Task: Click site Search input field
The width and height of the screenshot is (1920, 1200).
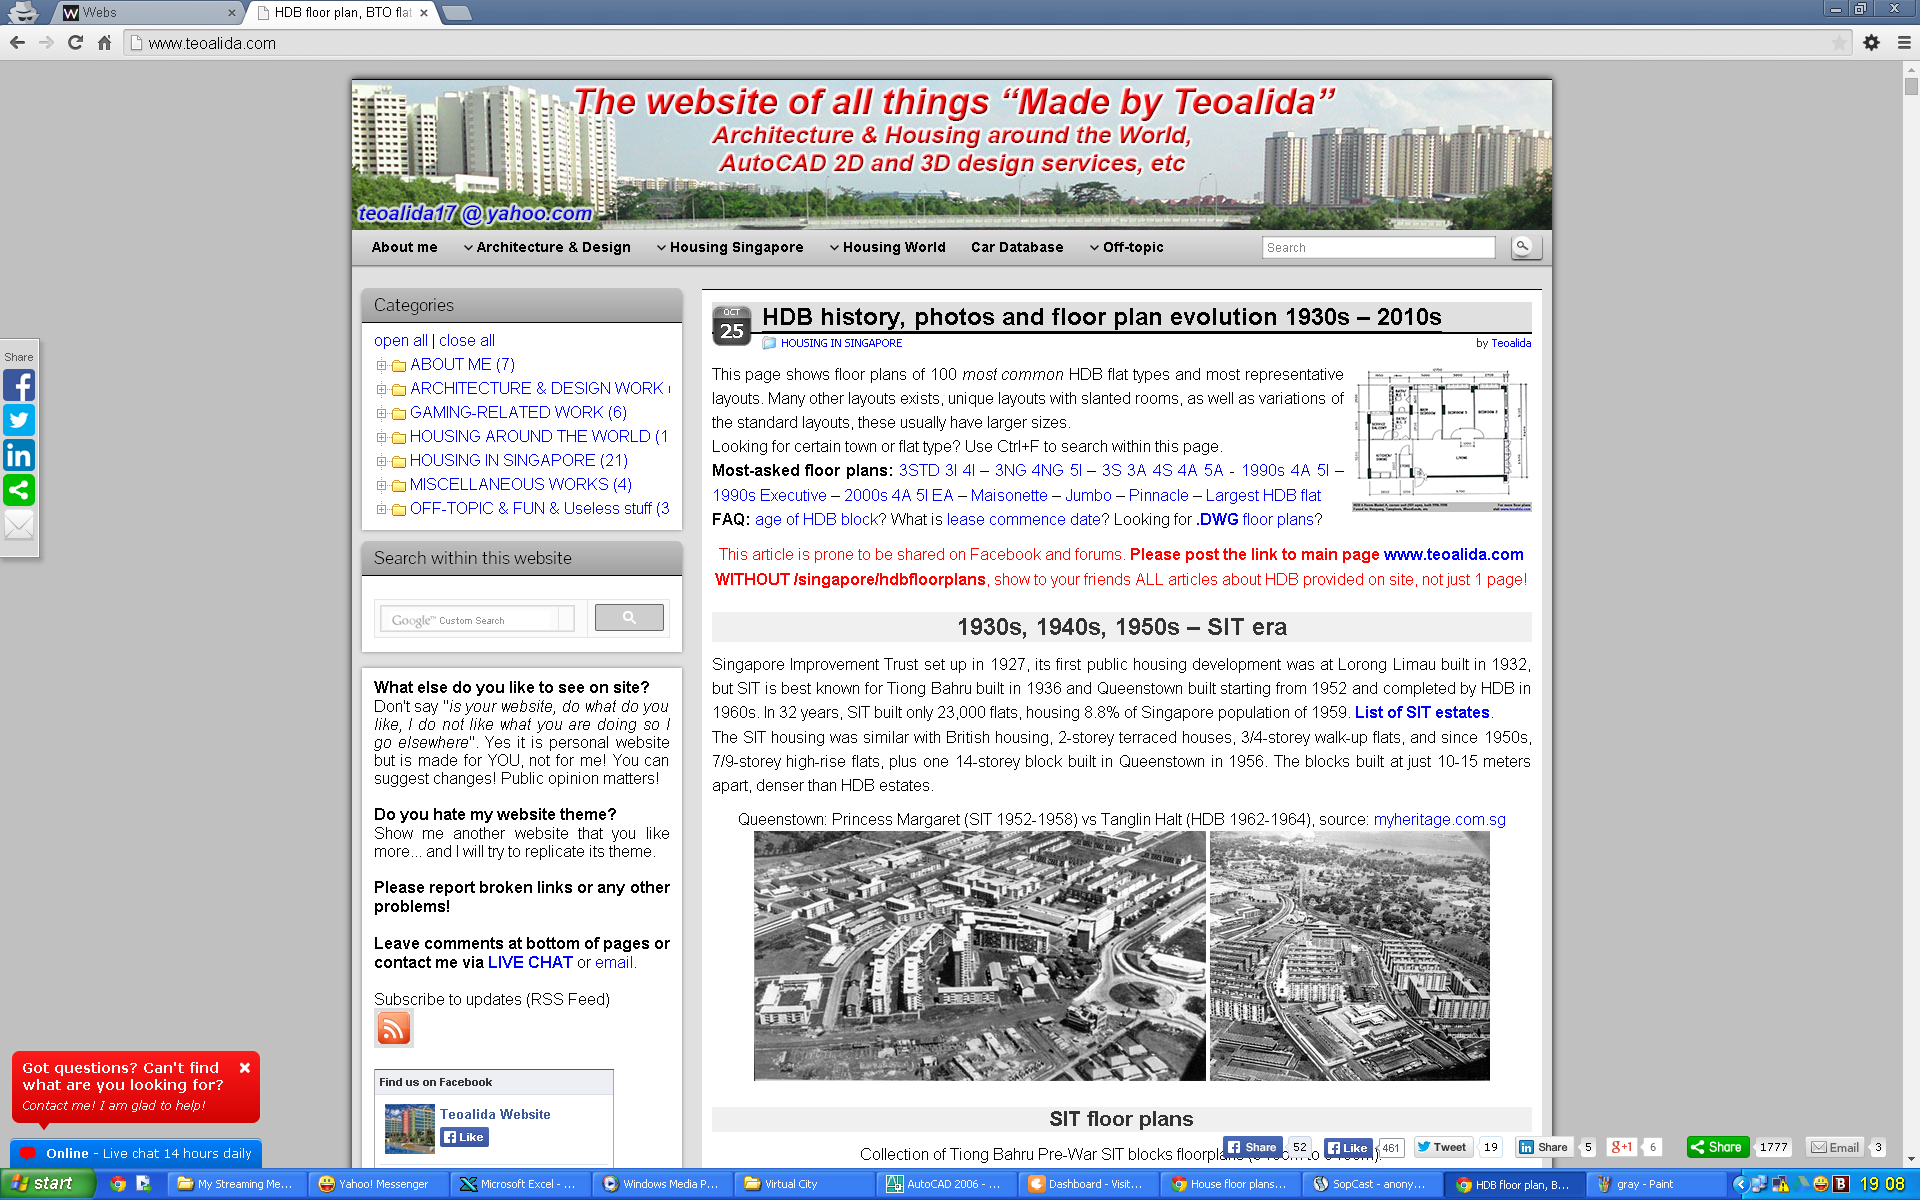Action: click(x=1378, y=247)
